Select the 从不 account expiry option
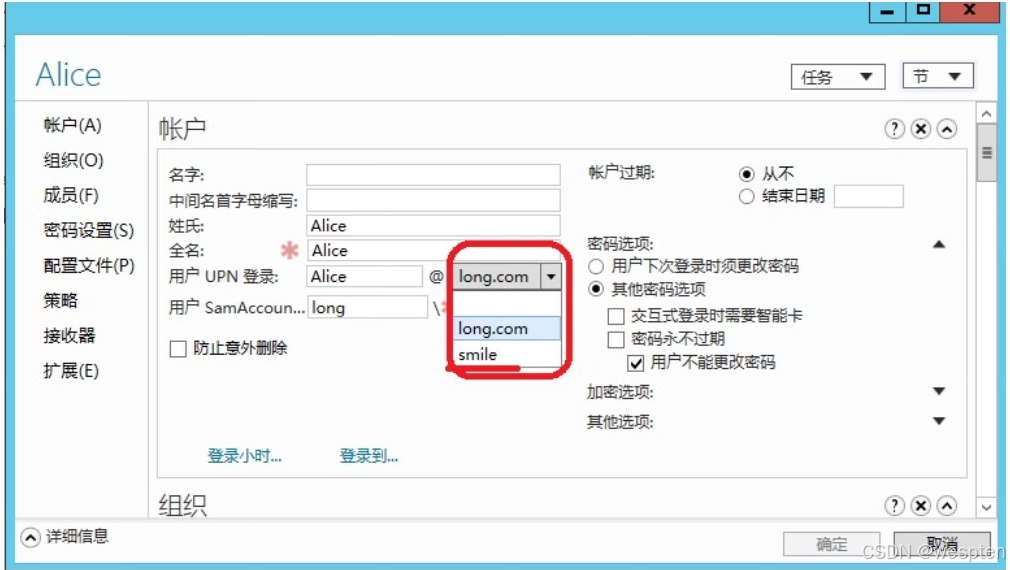The width and height of the screenshot is (1010, 570). click(747, 174)
